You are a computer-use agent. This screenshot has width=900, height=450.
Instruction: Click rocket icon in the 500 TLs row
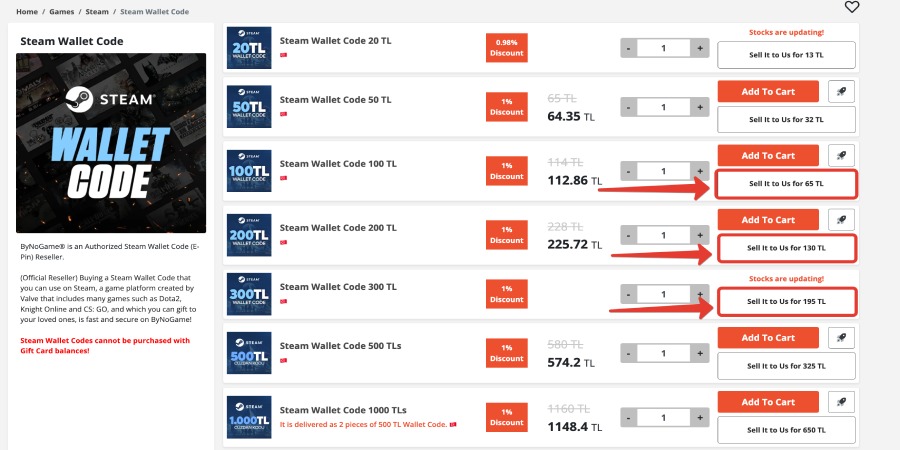pos(842,338)
